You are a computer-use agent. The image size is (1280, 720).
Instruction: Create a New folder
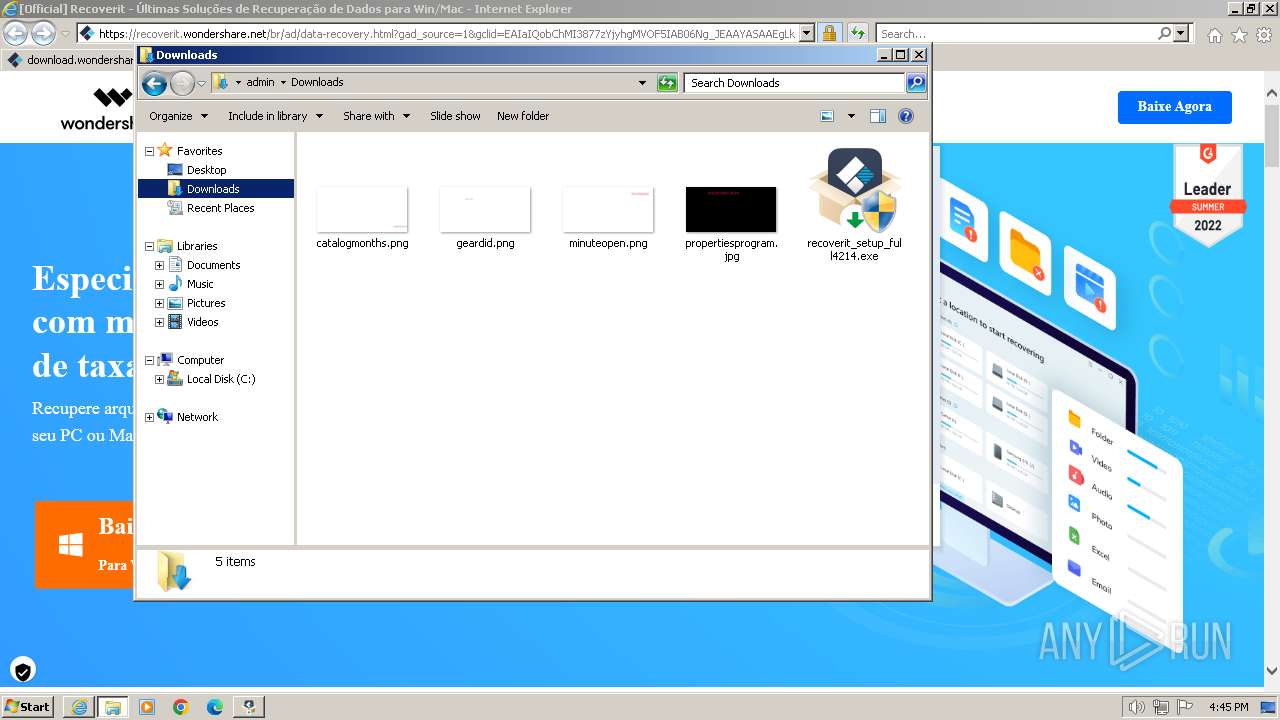coord(523,116)
